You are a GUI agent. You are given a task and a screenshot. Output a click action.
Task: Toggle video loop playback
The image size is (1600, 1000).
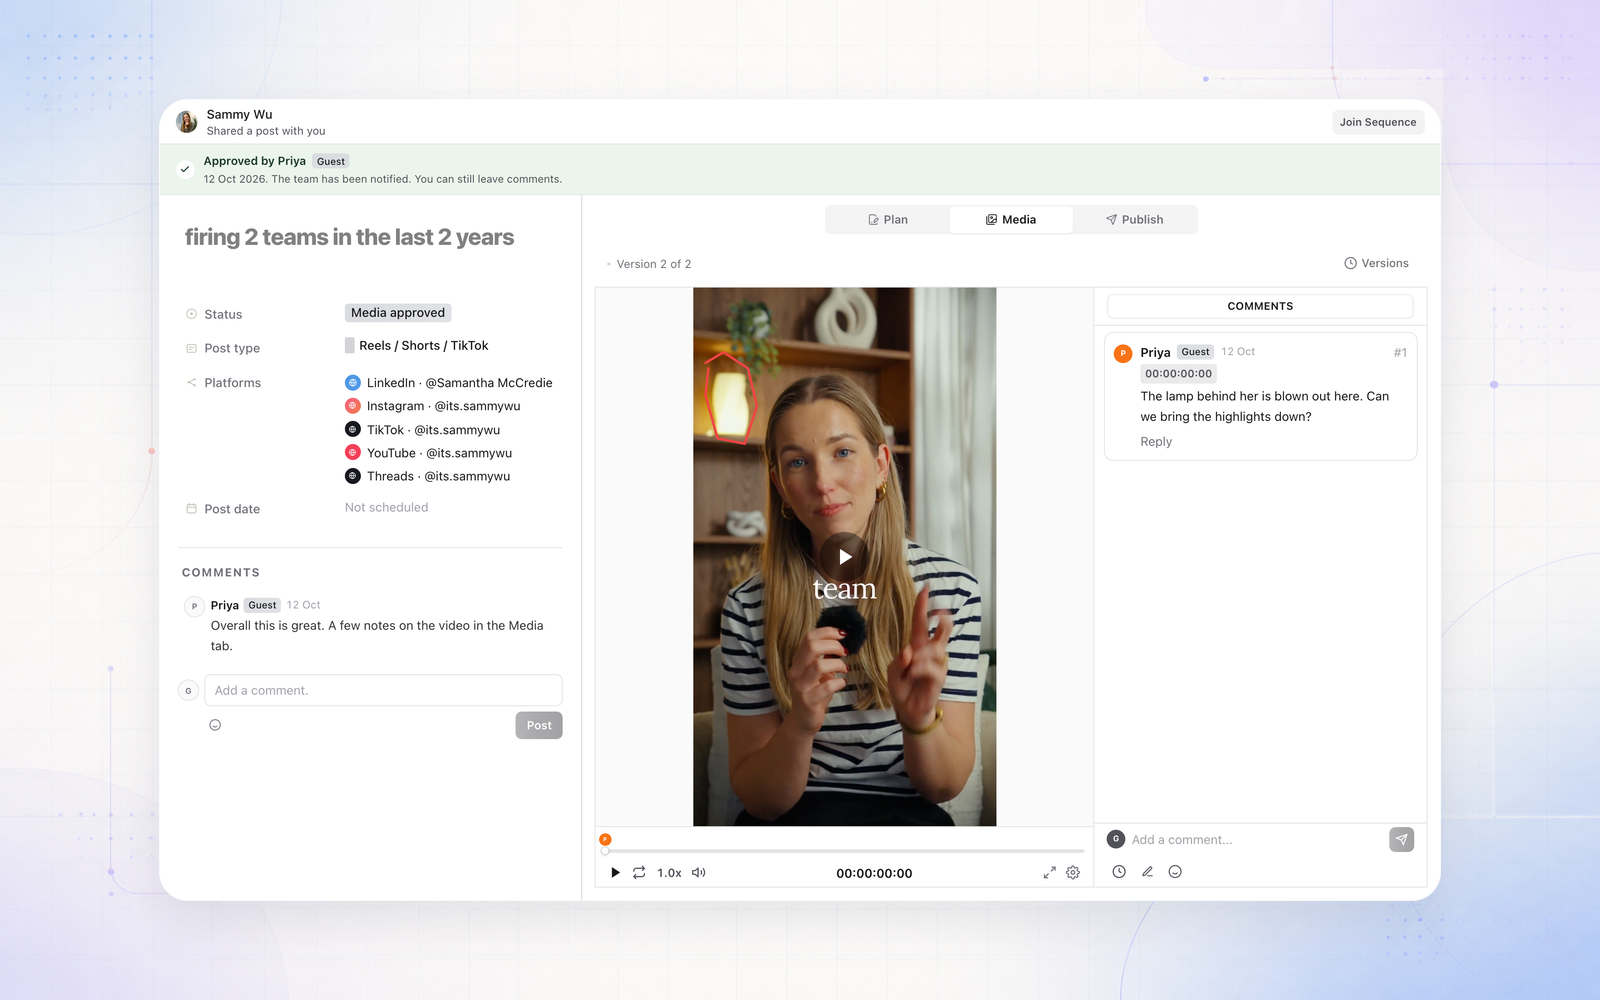tap(639, 873)
